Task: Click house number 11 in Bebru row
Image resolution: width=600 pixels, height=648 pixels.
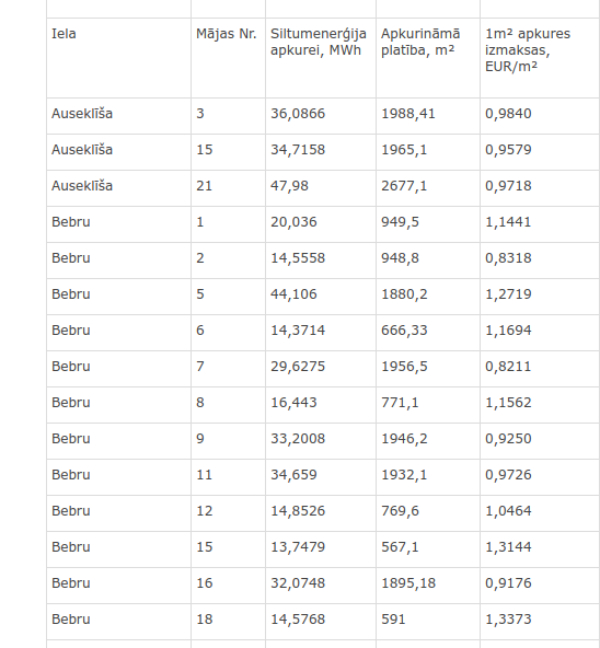Action: click(204, 474)
